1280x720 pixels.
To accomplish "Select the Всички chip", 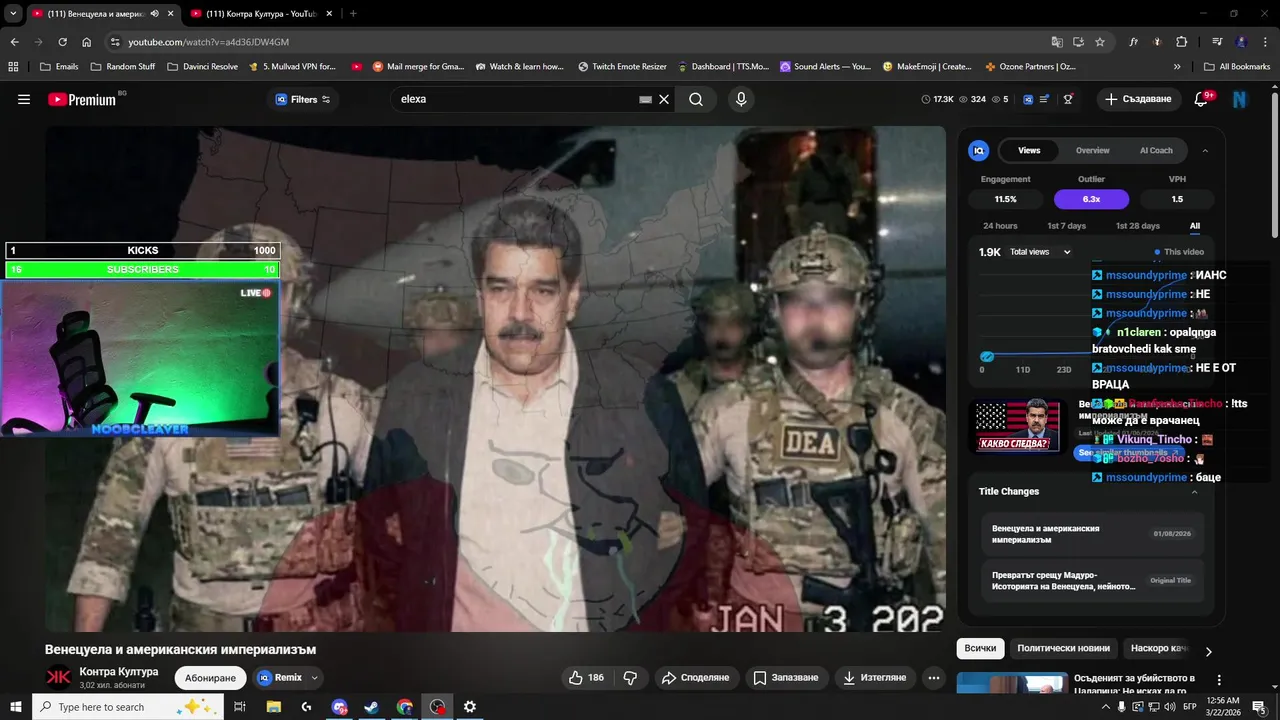I will [980, 648].
